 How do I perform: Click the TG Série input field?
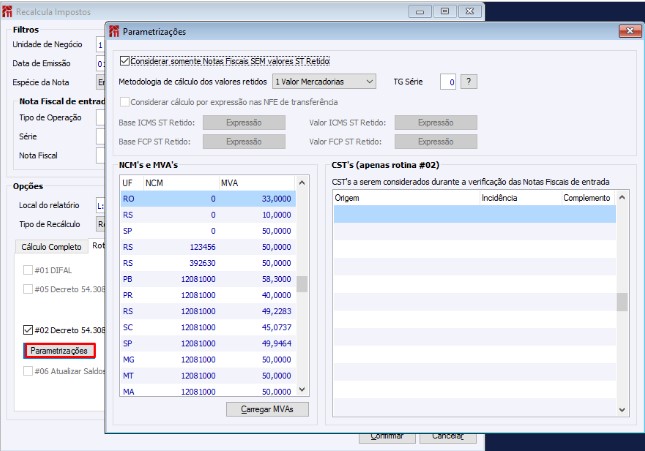pyautogui.click(x=448, y=81)
